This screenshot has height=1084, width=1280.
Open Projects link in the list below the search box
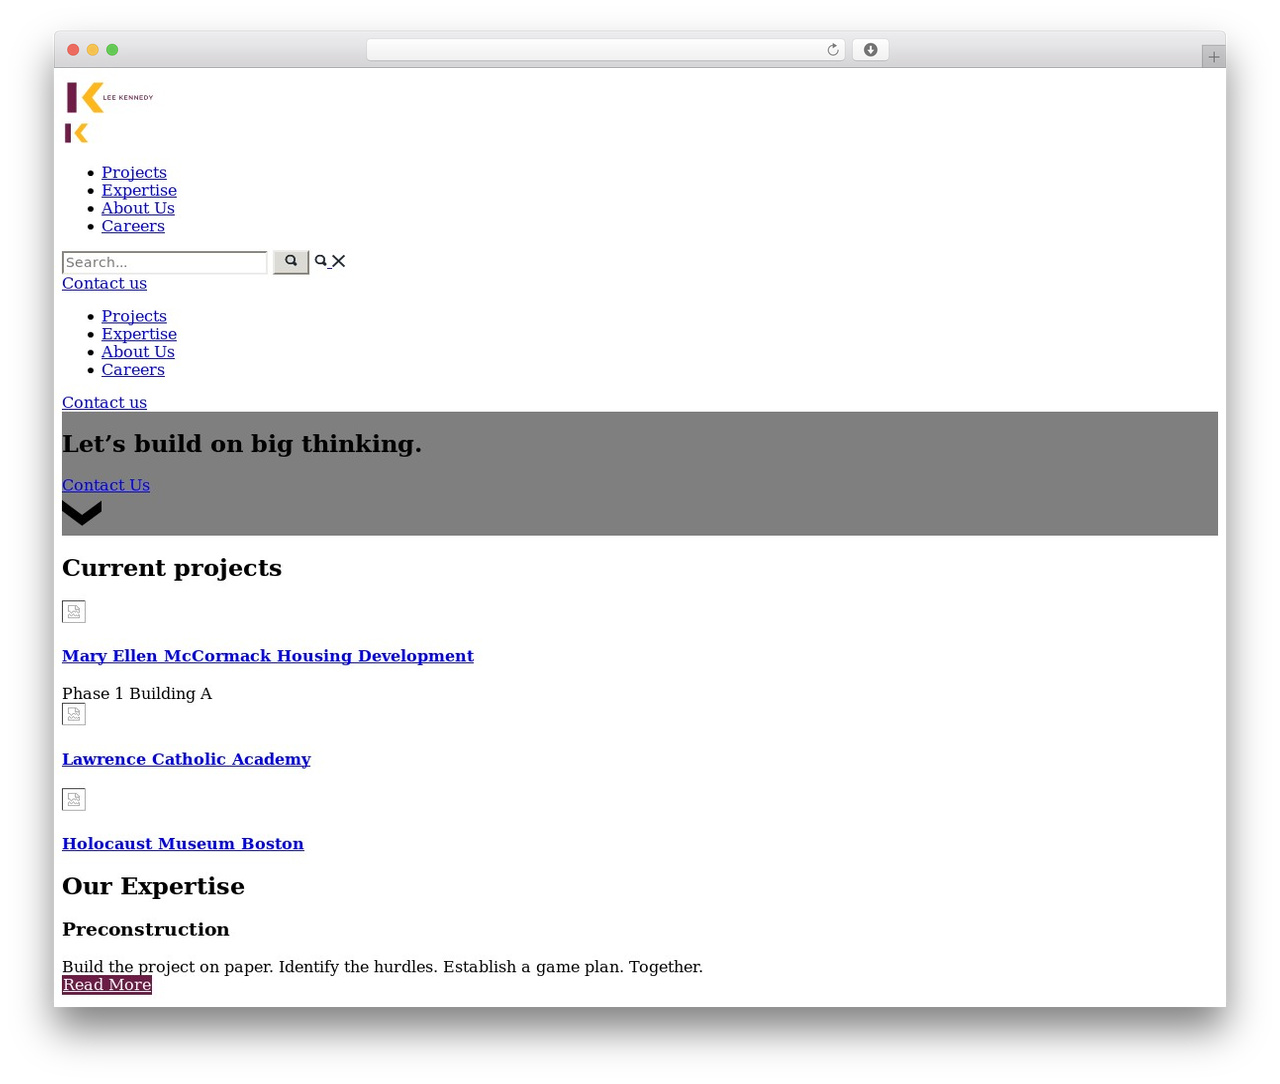click(134, 316)
